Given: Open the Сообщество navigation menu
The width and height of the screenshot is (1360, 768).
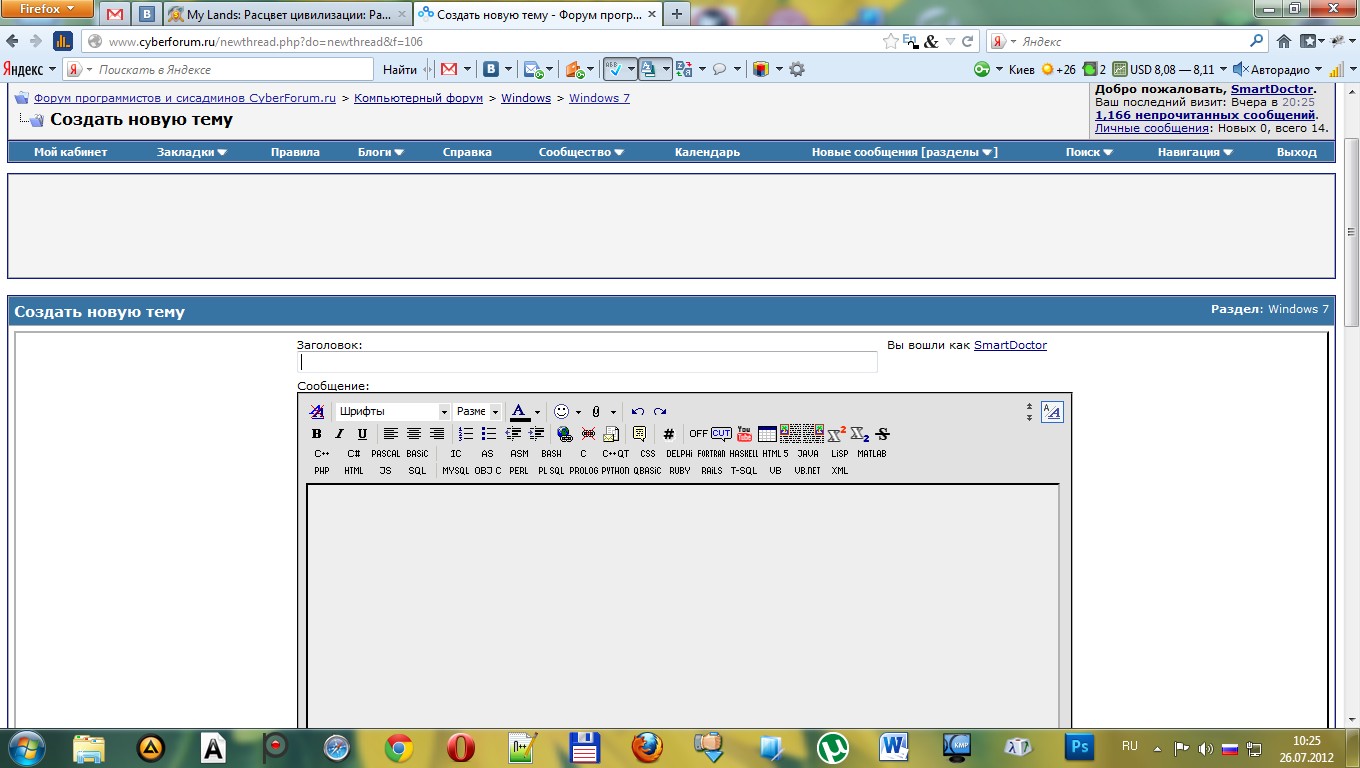Looking at the screenshot, I should point(581,152).
